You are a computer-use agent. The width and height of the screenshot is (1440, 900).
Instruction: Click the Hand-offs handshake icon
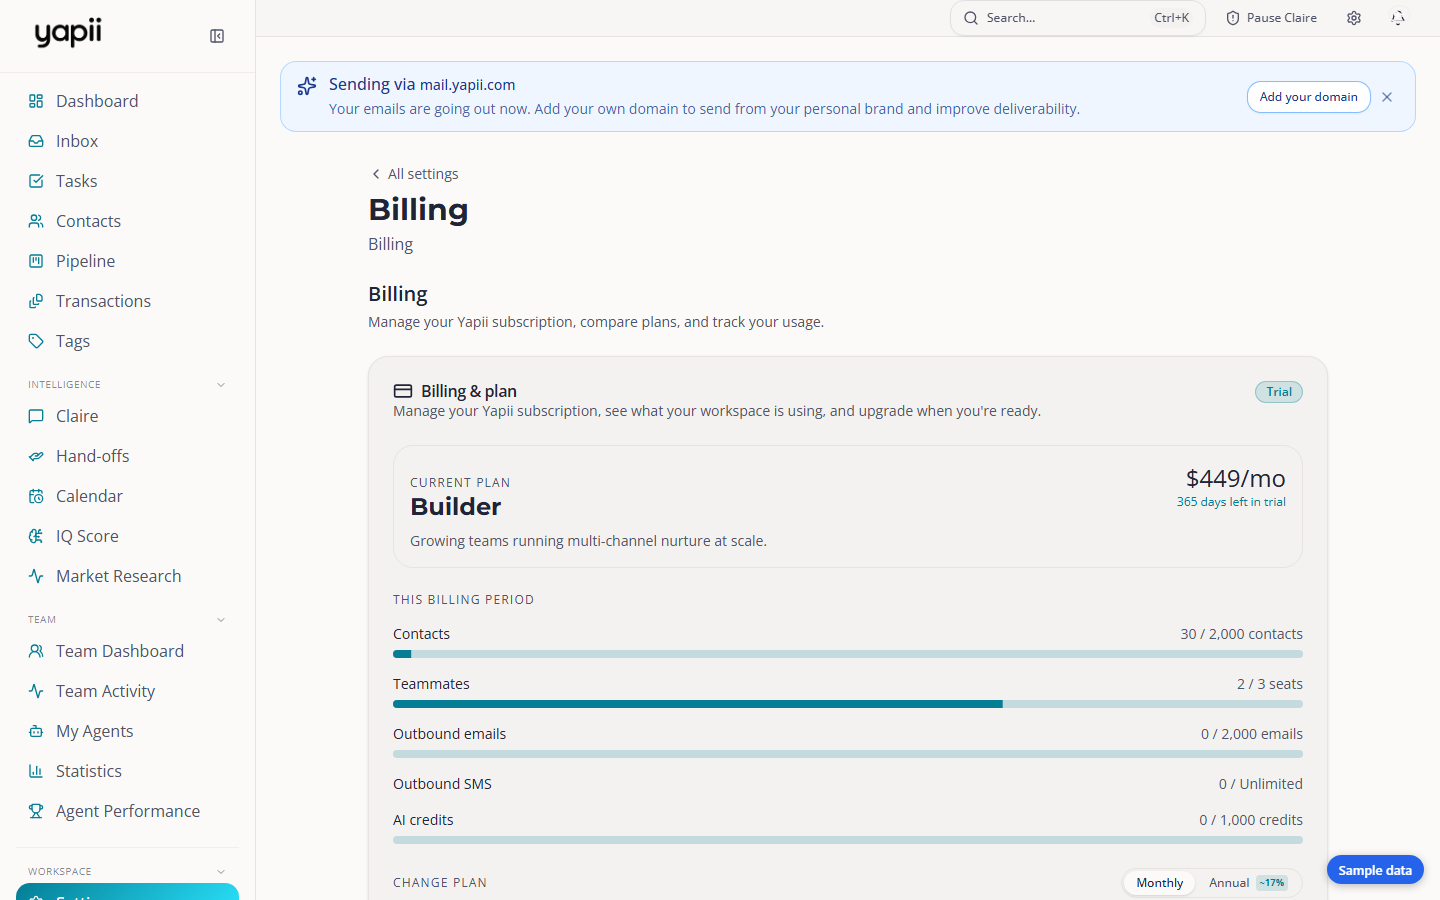click(x=36, y=456)
